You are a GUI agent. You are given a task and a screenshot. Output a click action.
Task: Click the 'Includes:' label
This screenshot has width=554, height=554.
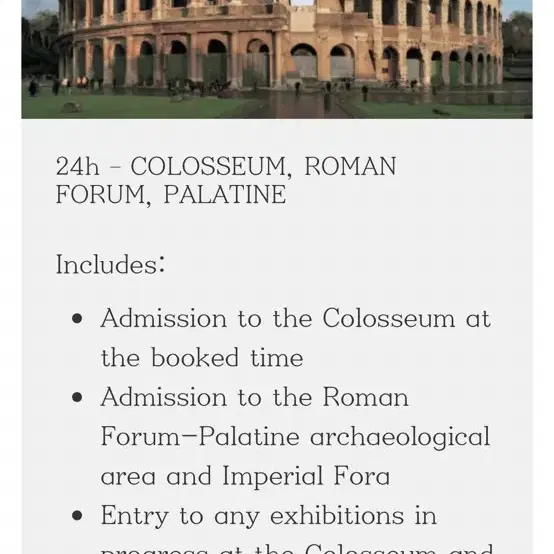coord(111,264)
